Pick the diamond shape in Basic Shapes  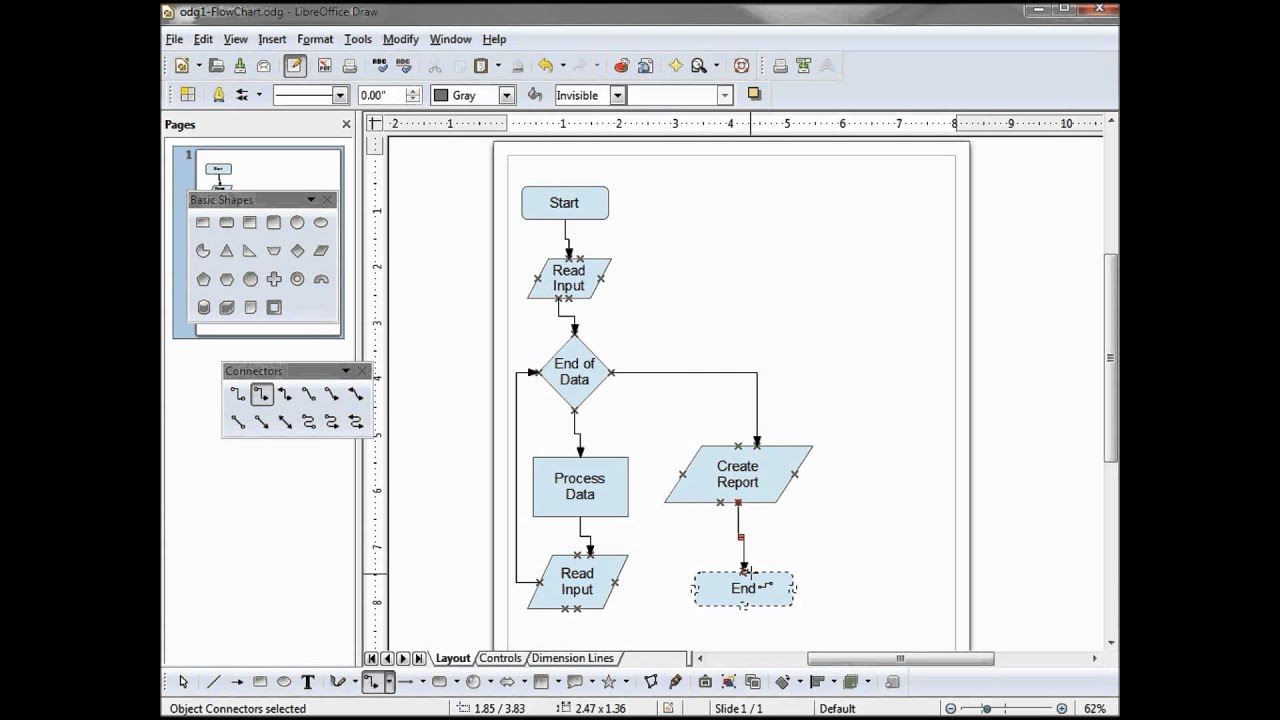point(297,251)
